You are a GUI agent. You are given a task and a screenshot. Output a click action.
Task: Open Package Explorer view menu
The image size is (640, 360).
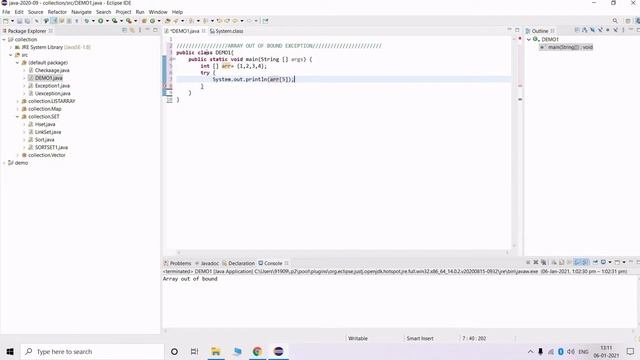click(140, 30)
